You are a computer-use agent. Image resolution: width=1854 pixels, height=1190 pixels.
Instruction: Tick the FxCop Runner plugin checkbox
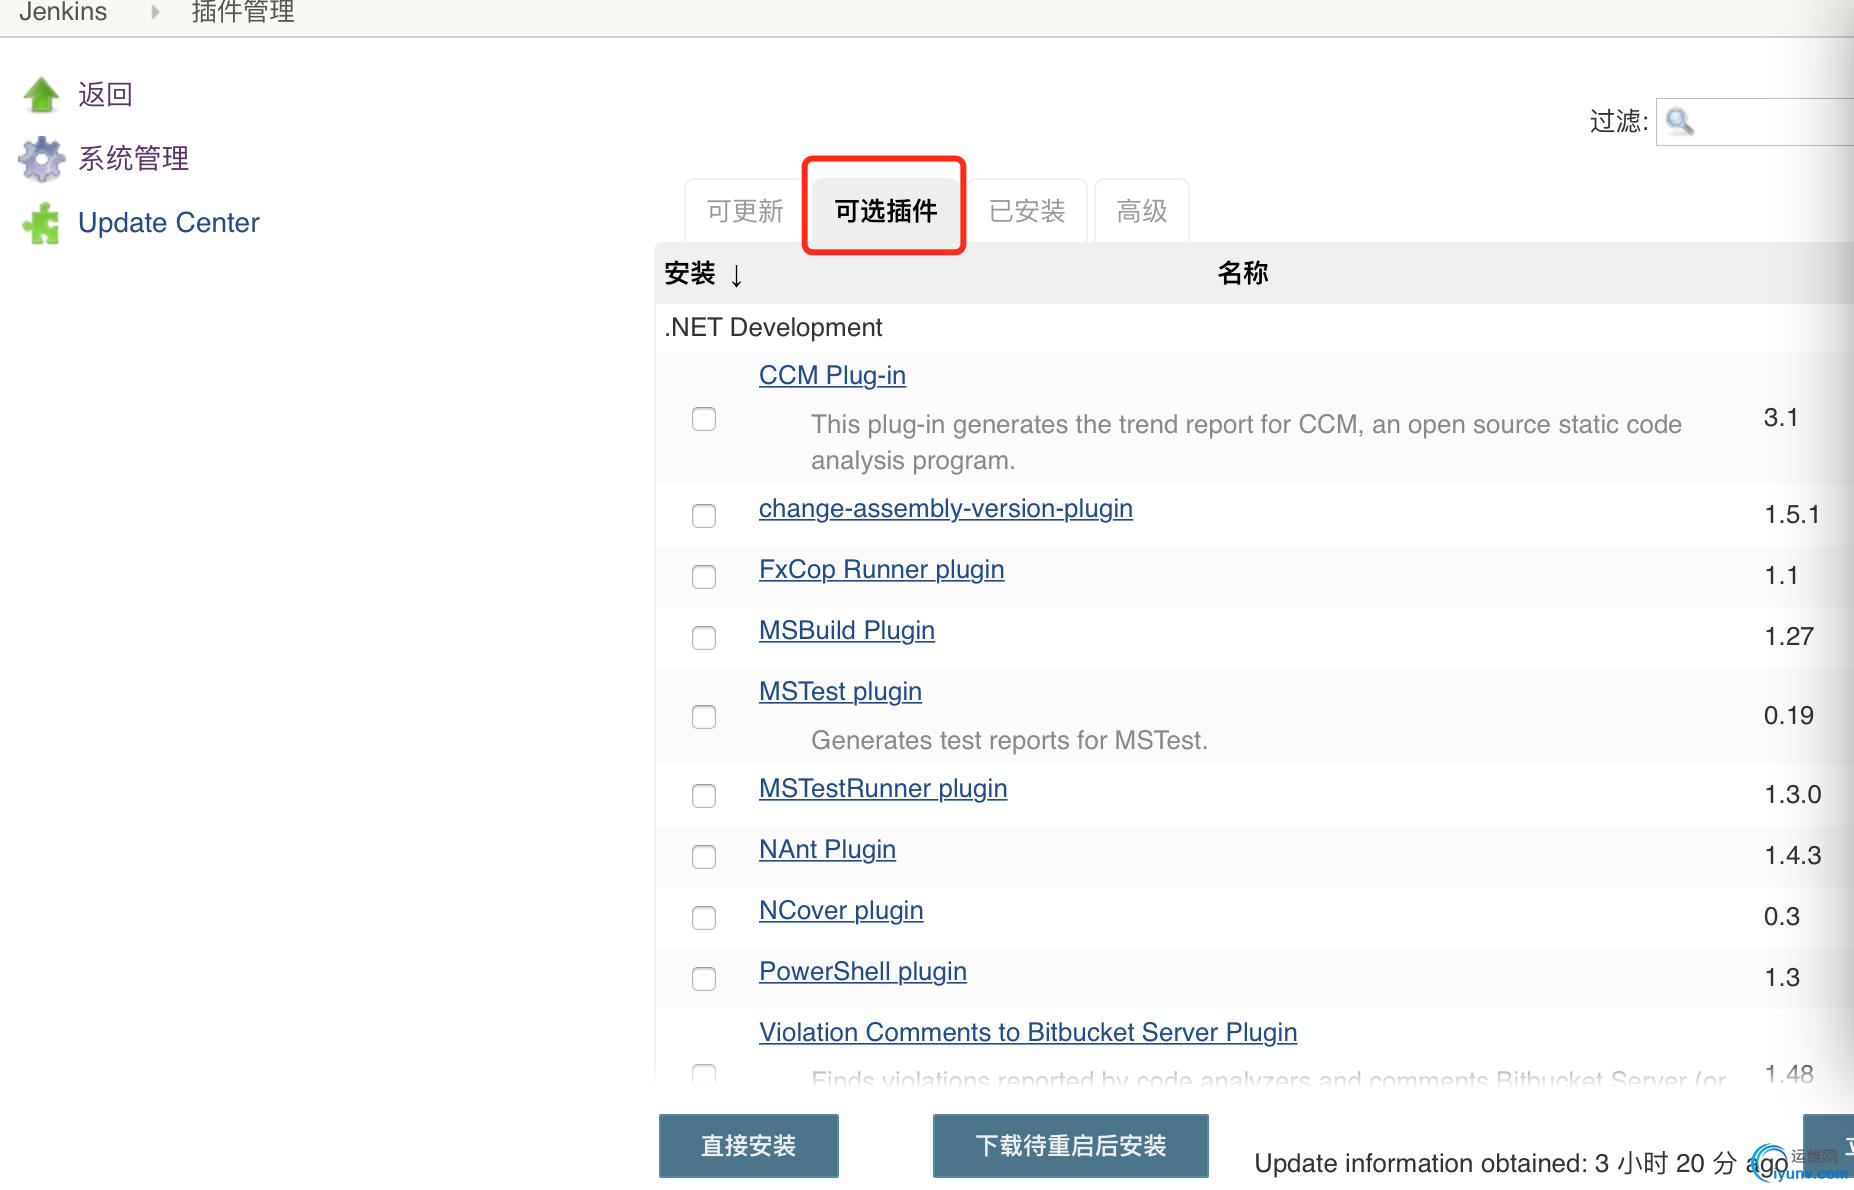704,577
